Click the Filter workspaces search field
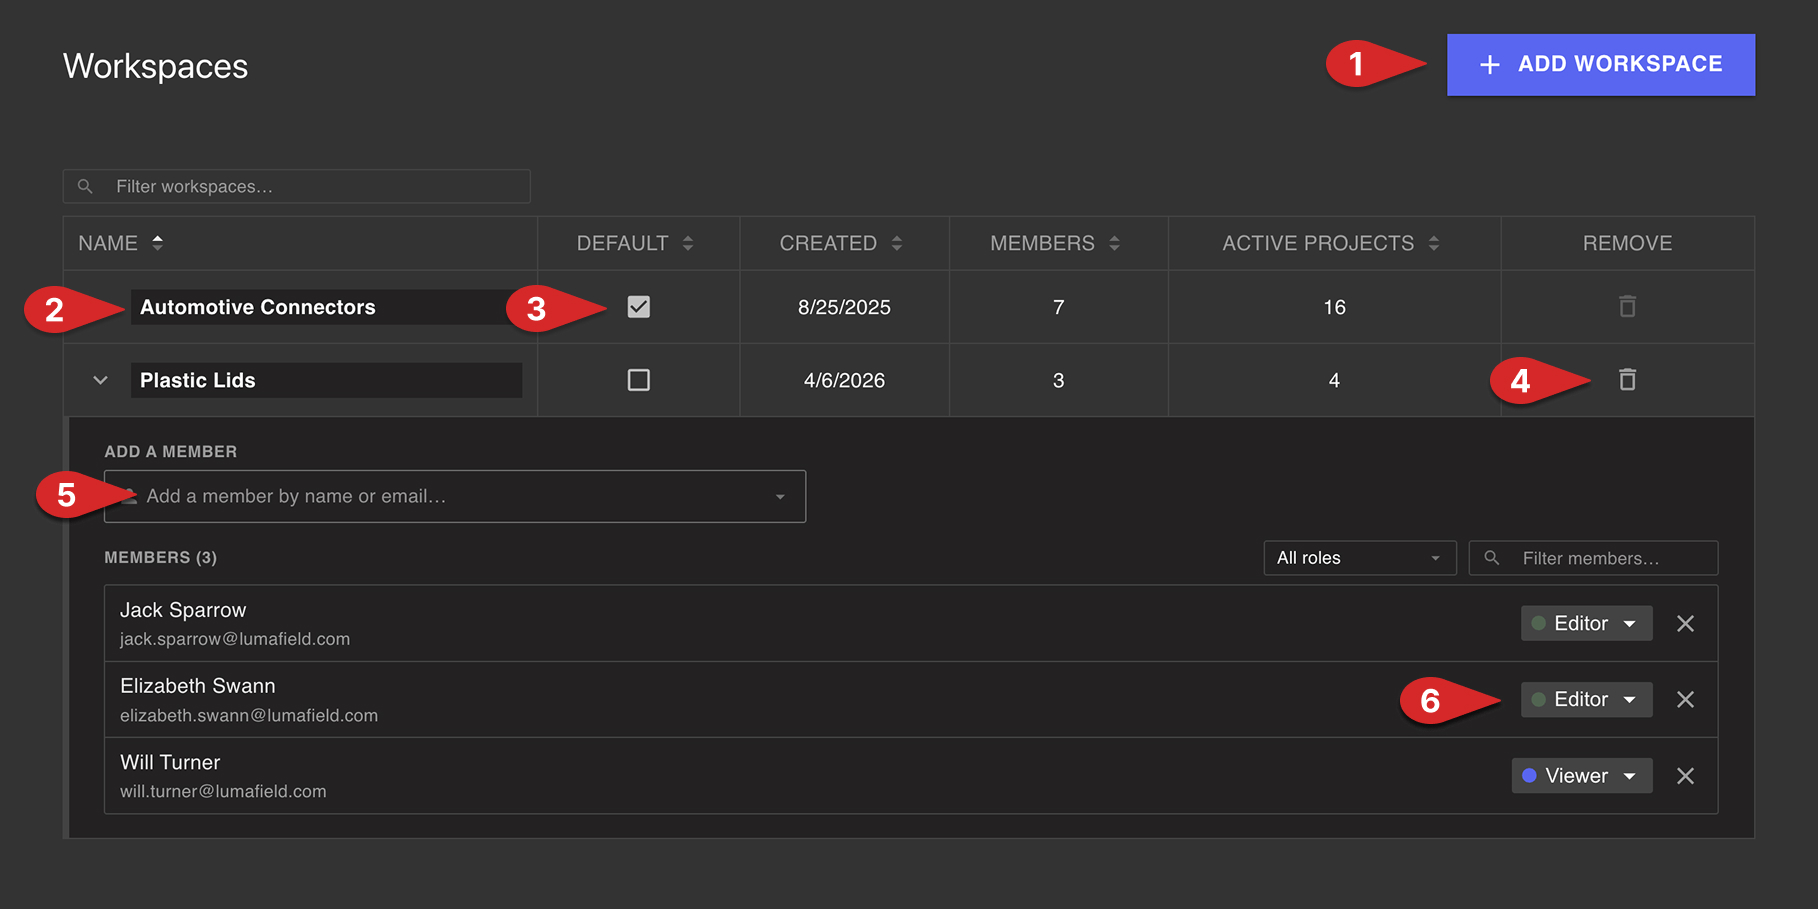The height and width of the screenshot is (909, 1818). (297, 186)
